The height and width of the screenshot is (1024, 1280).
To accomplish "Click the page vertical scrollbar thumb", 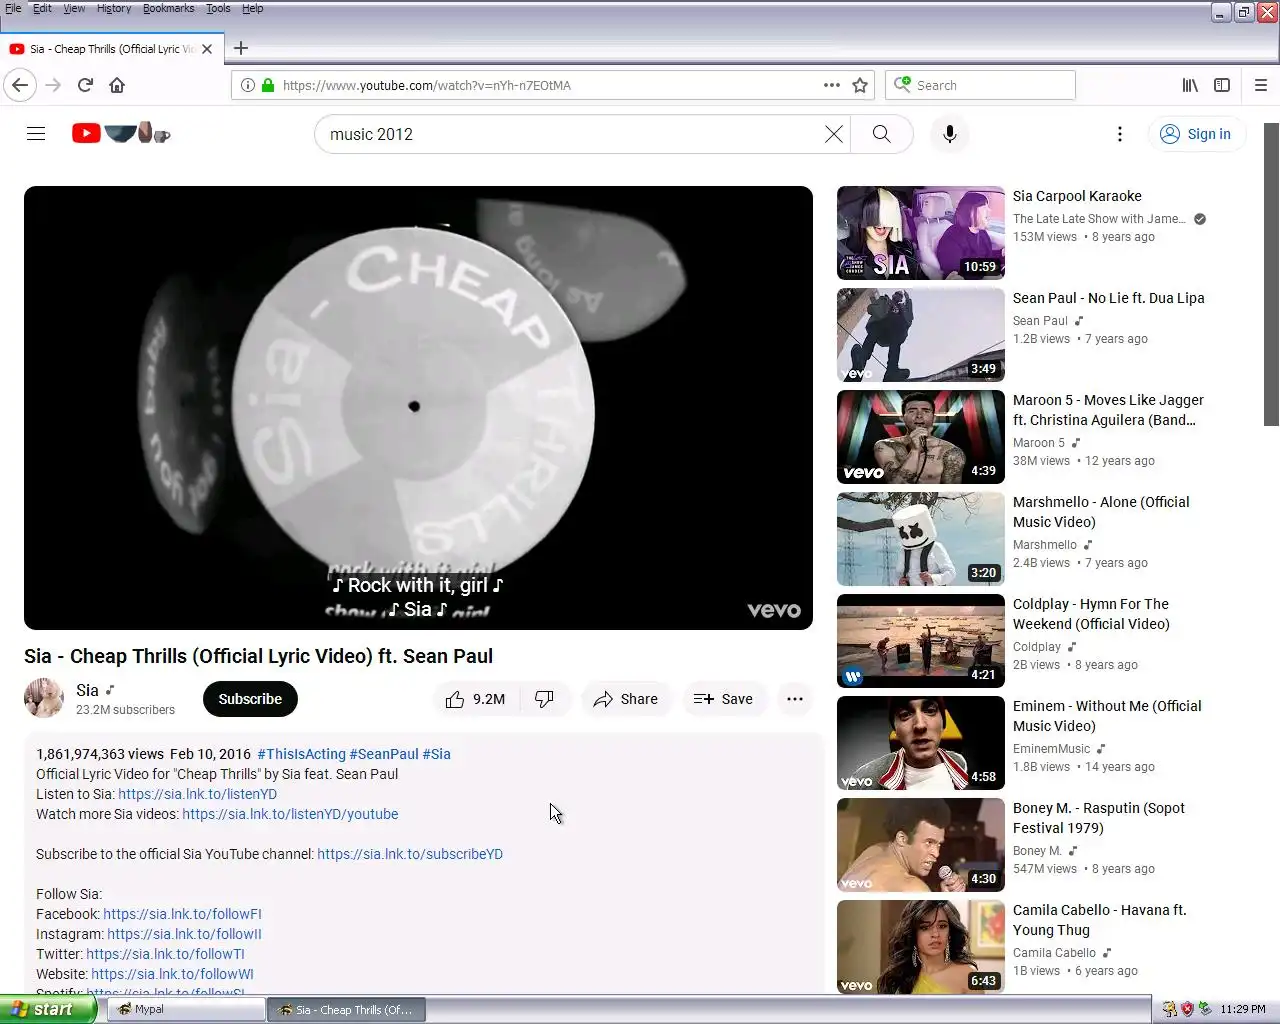I will (x=1271, y=275).
